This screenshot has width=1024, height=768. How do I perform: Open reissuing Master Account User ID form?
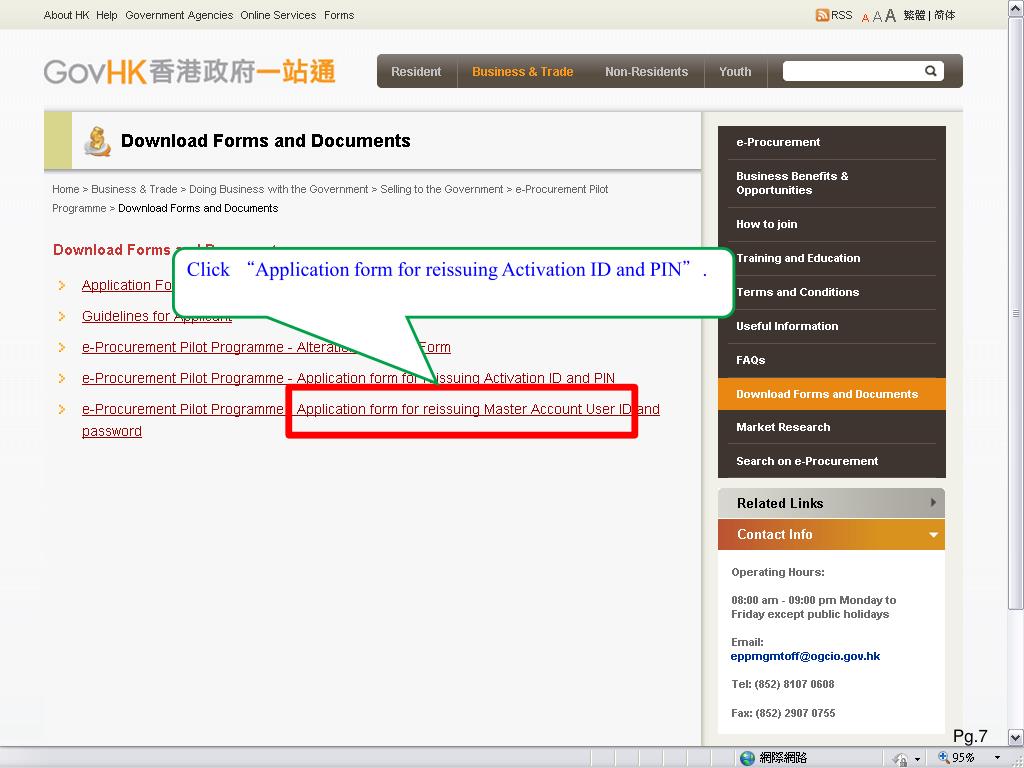click(x=370, y=409)
